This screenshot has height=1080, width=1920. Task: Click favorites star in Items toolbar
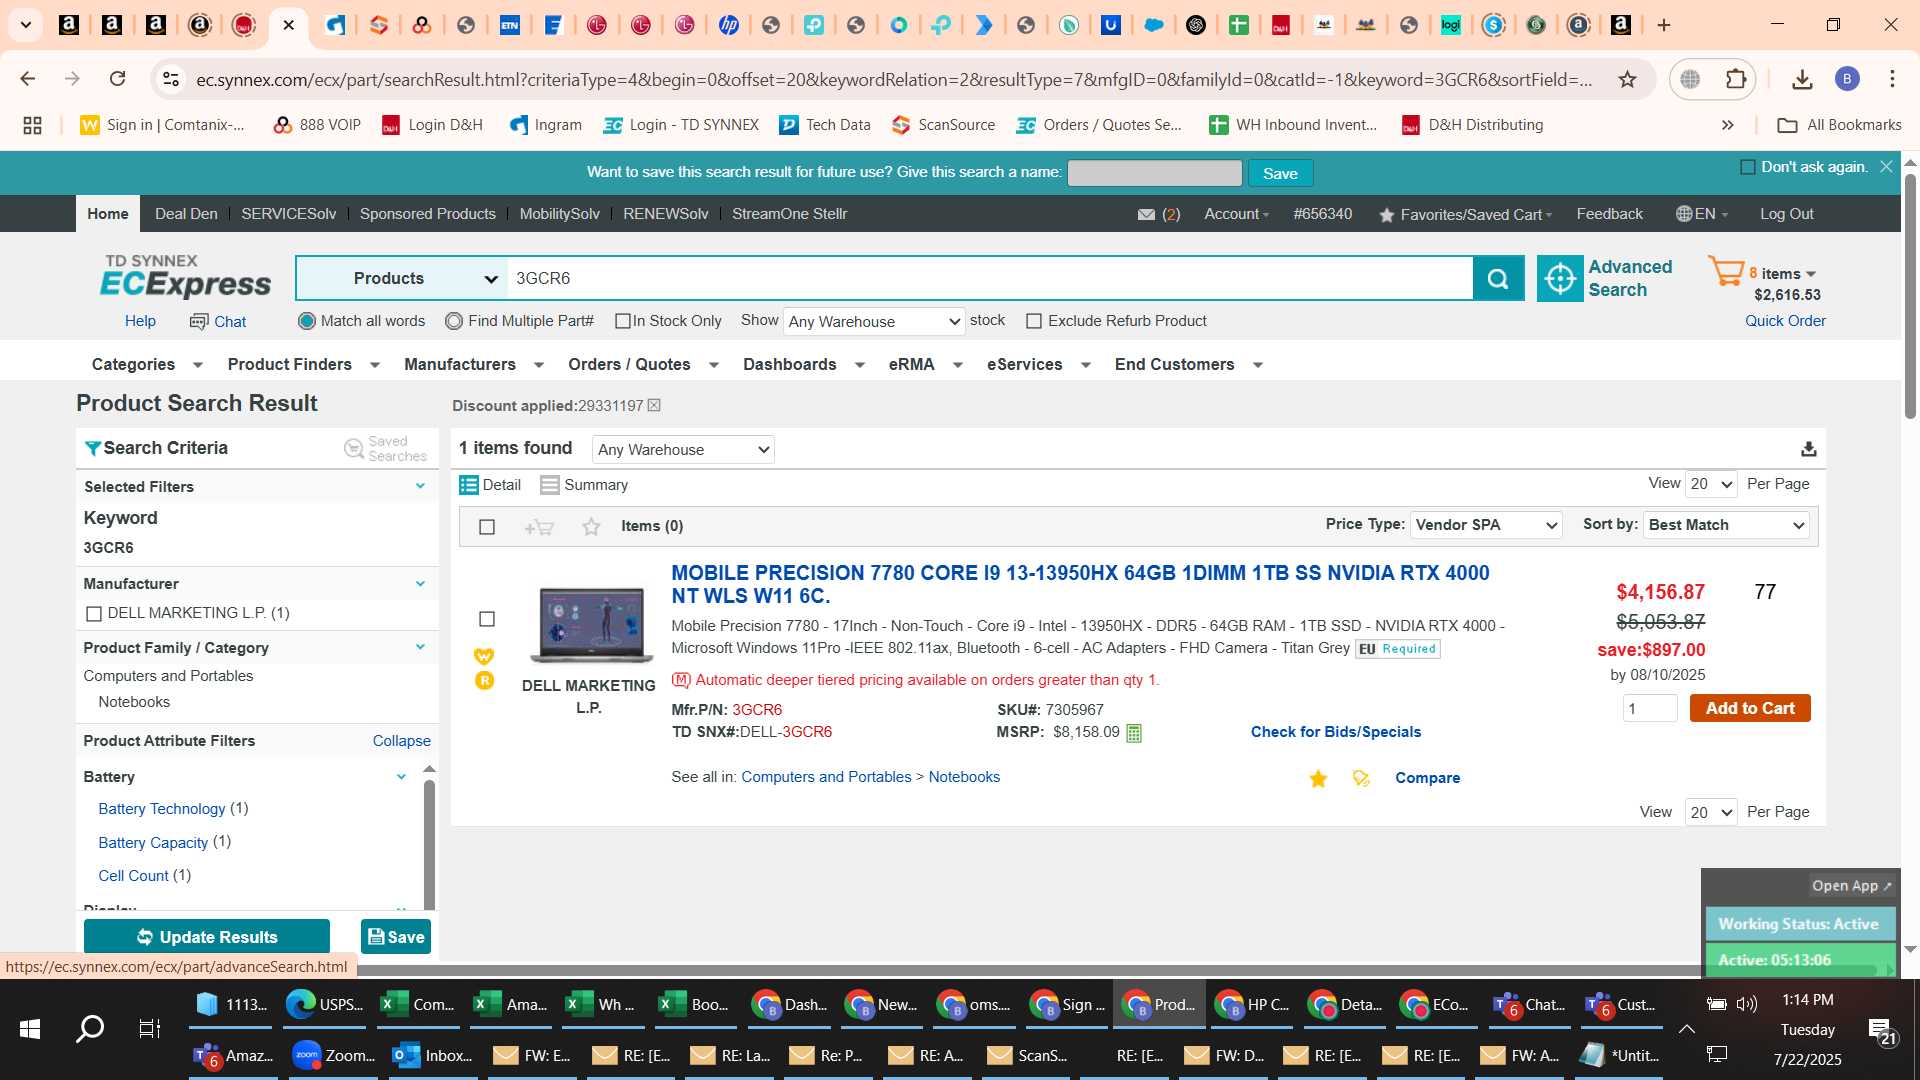click(591, 526)
